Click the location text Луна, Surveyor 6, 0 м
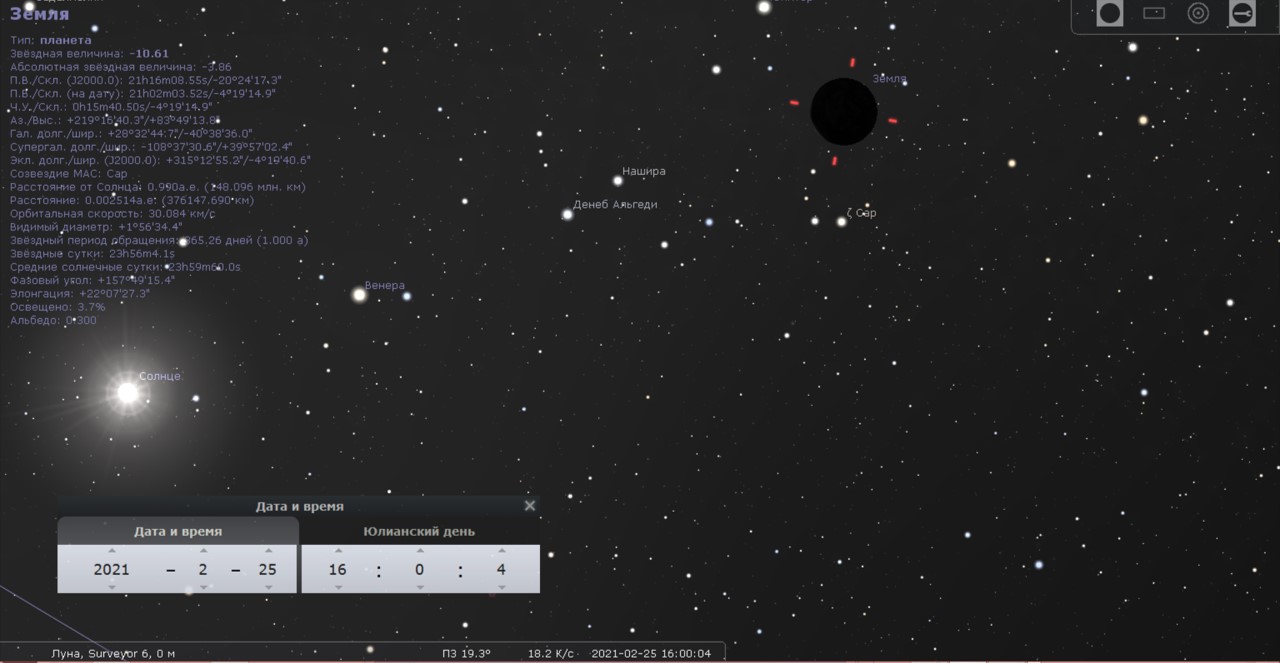Image resolution: width=1280 pixels, height=663 pixels. pyautogui.click(x=113, y=654)
